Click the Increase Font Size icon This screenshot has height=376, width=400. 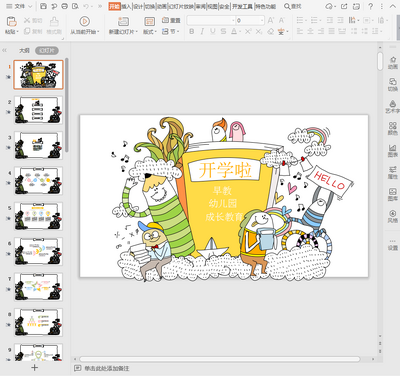(271, 21)
